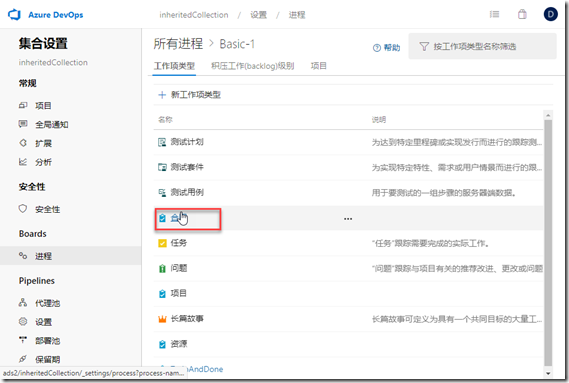
Task: Click the 项目 sidebar icon
Action: [x=23, y=105]
